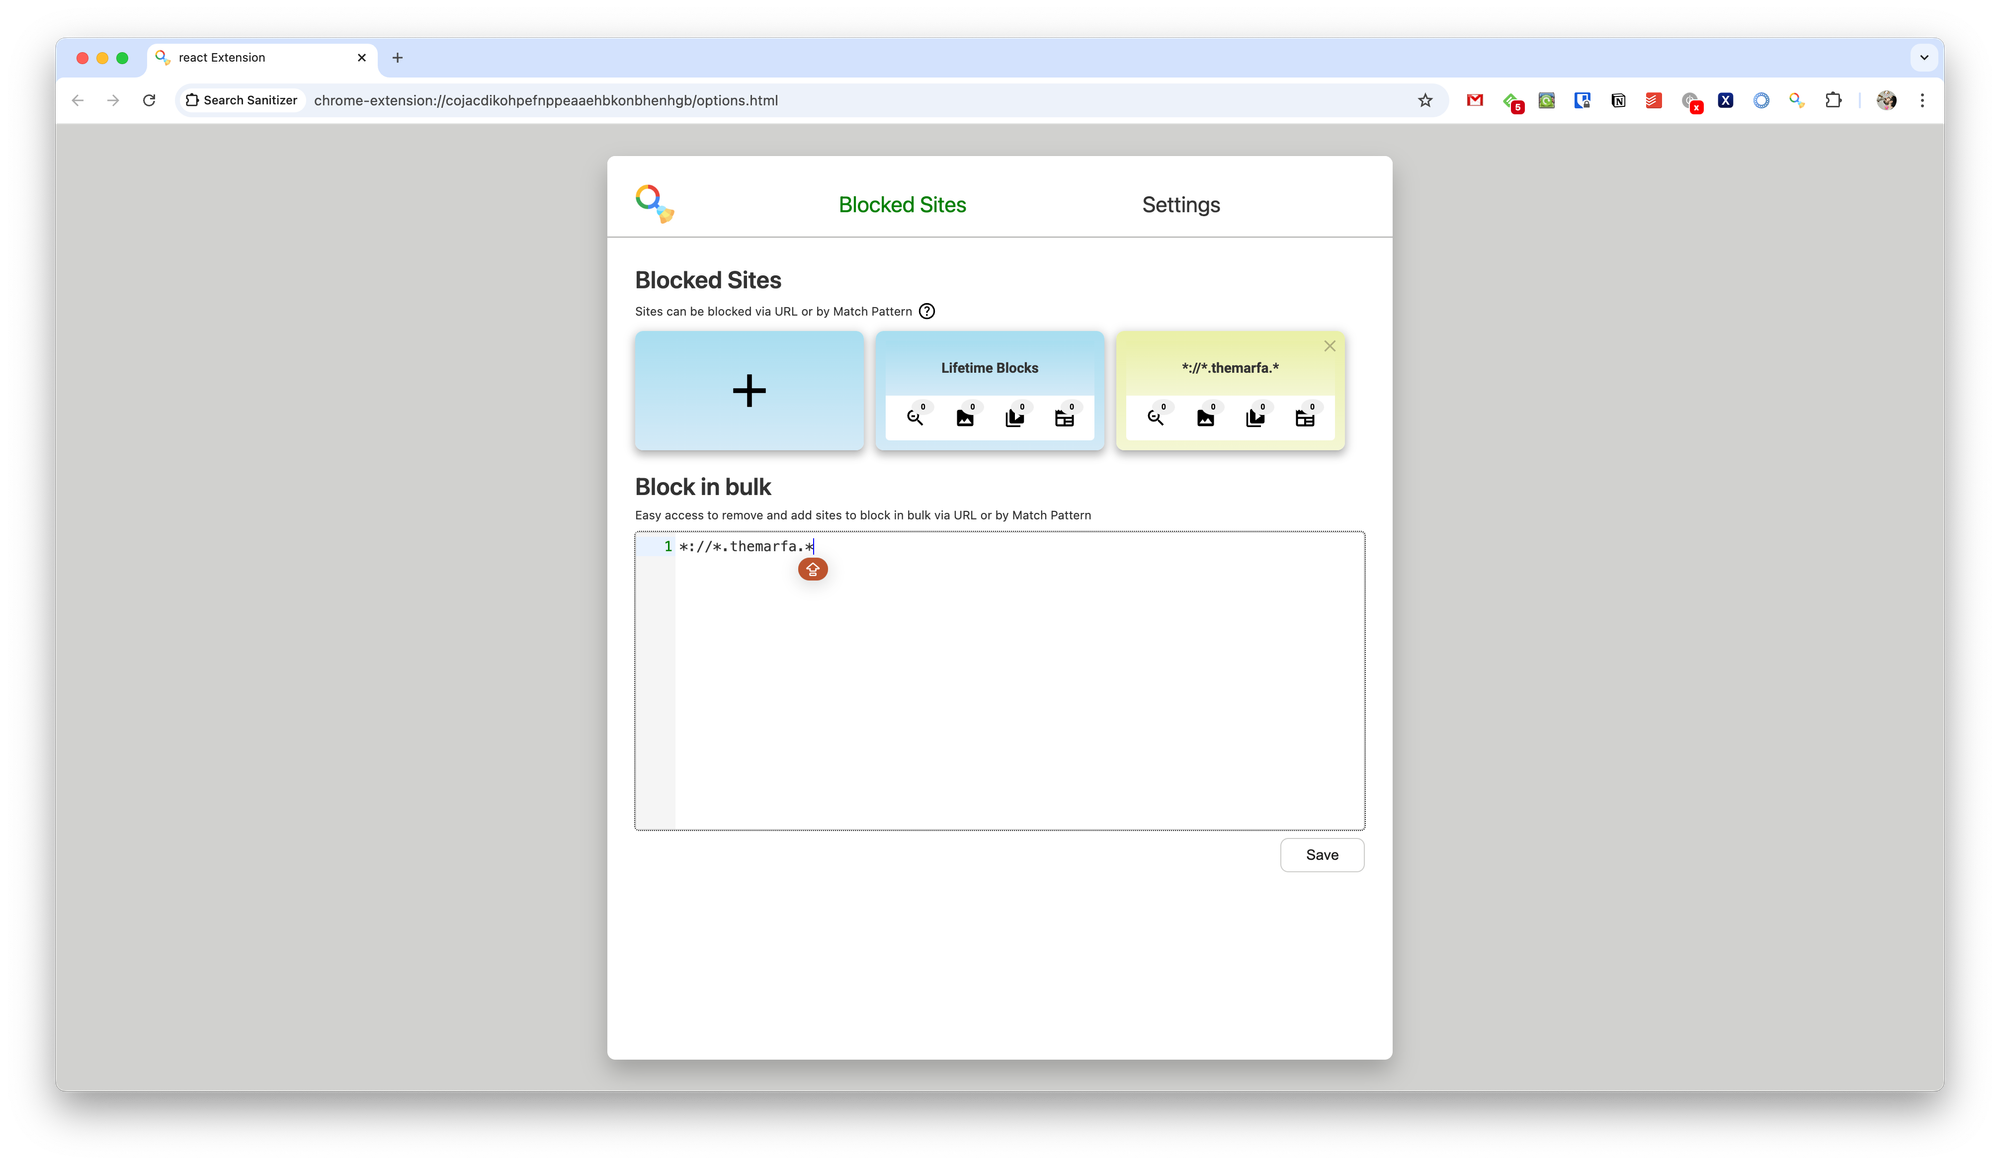Image resolution: width=2000 pixels, height=1165 pixels.
Task: Click the search results icon in Lifetime Blocks
Action: pyautogui.click(x=915, y=418)
